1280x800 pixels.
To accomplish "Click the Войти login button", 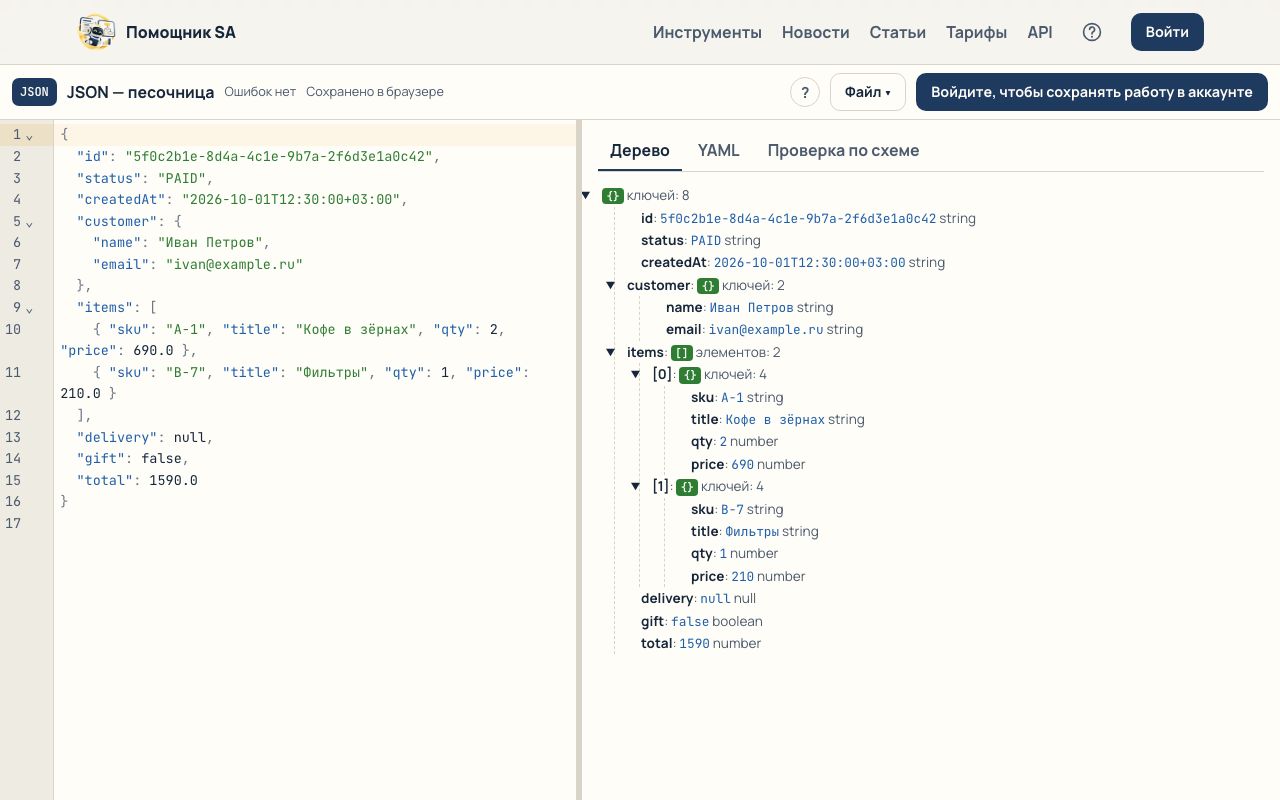I will (1167, 32).
